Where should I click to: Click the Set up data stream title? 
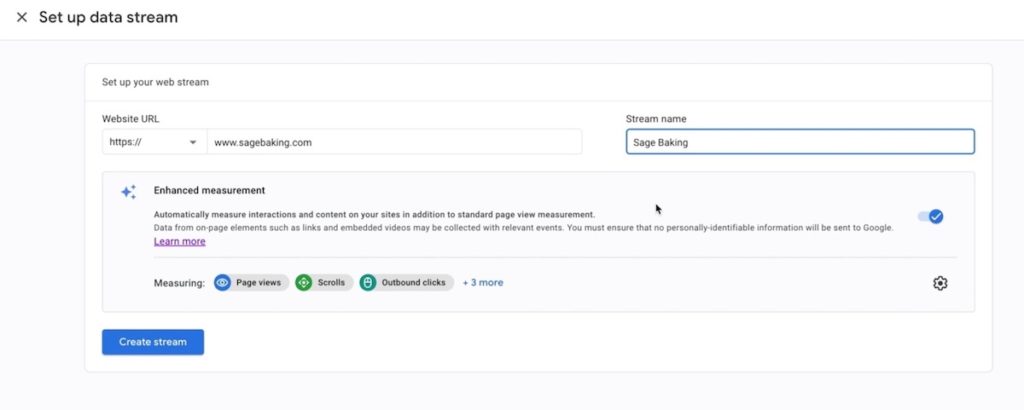[x=108, y=18]
